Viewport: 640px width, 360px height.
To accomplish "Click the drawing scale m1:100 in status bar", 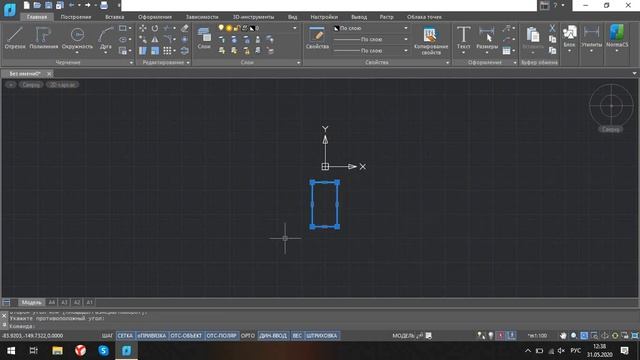I will tap(537, 336).
